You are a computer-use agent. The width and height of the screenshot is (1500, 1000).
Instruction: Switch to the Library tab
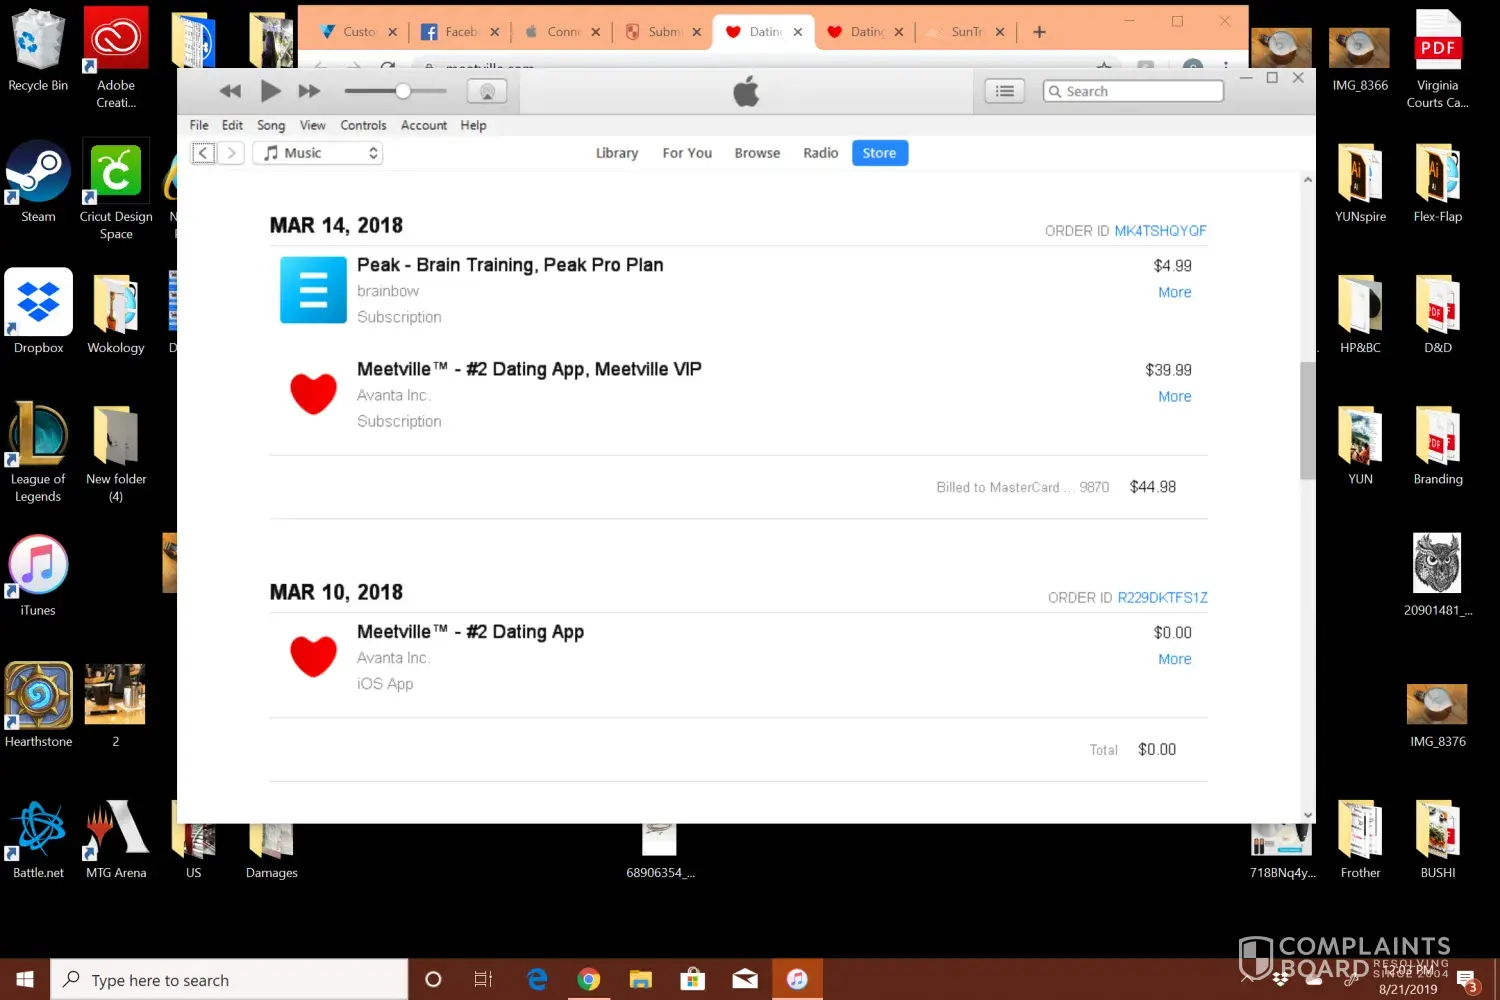[616, 153]
